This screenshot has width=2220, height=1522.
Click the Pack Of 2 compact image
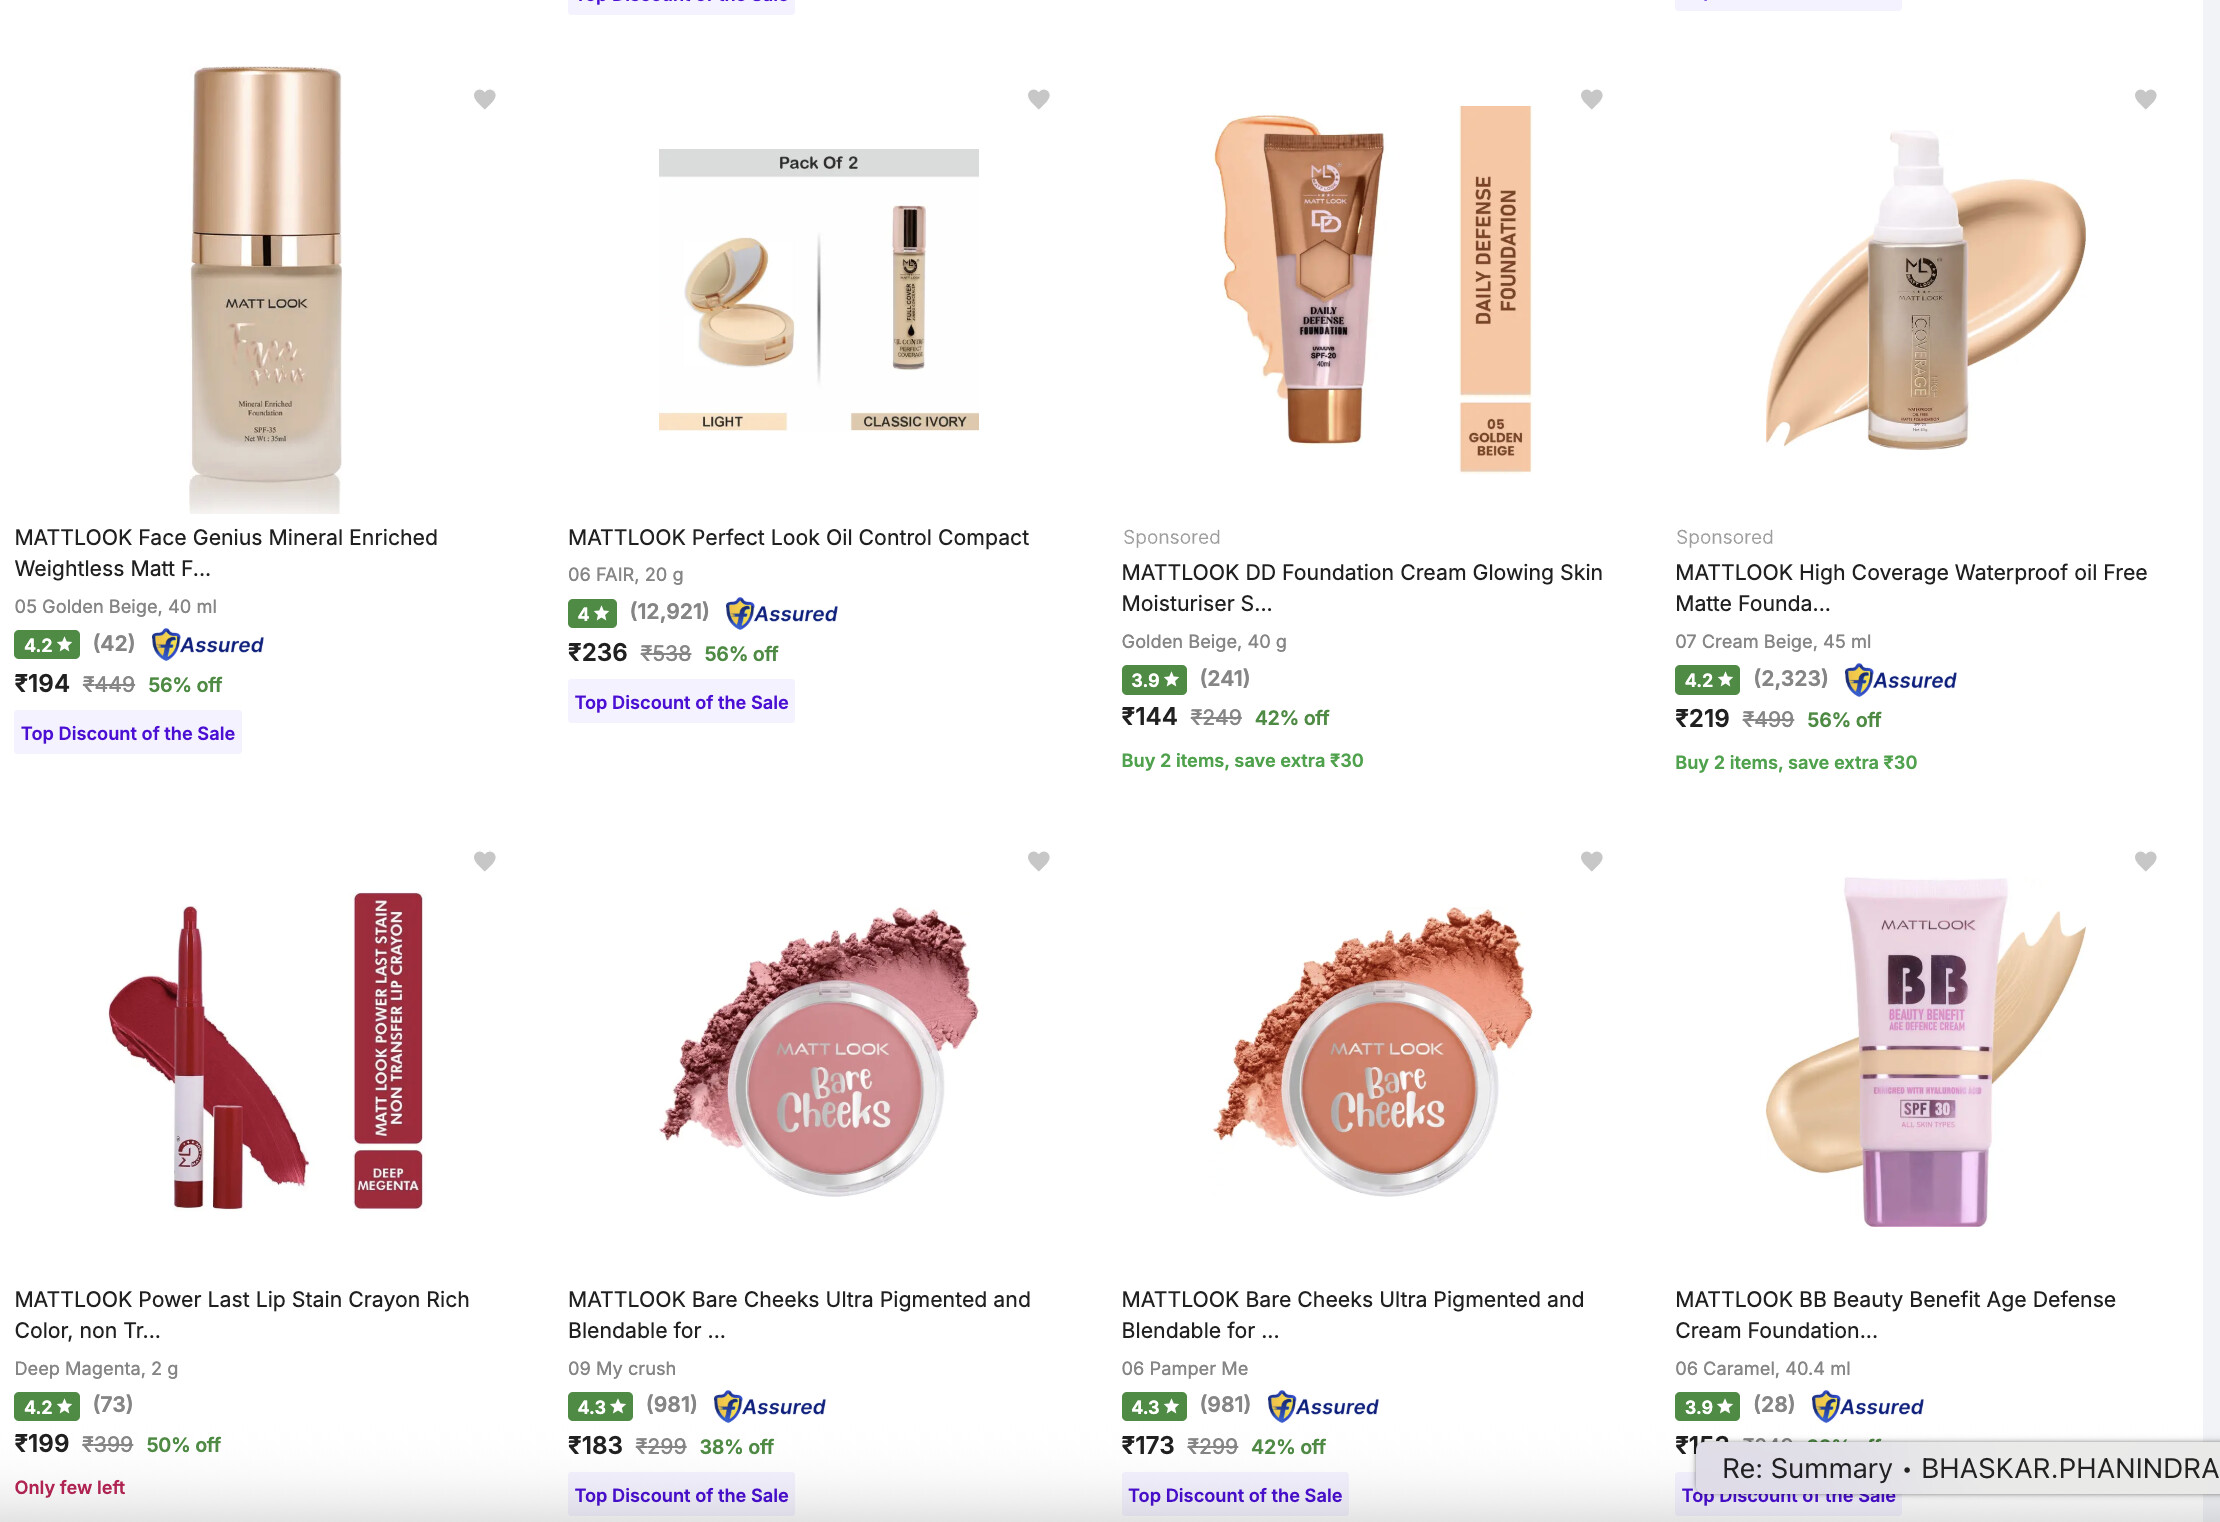click(x=818, y=290)
